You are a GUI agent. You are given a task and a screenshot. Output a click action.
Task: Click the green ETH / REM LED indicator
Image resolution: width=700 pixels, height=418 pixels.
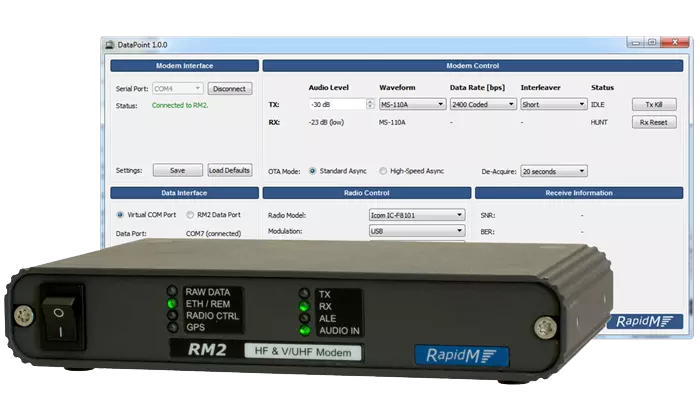click(x=171, y=302)
